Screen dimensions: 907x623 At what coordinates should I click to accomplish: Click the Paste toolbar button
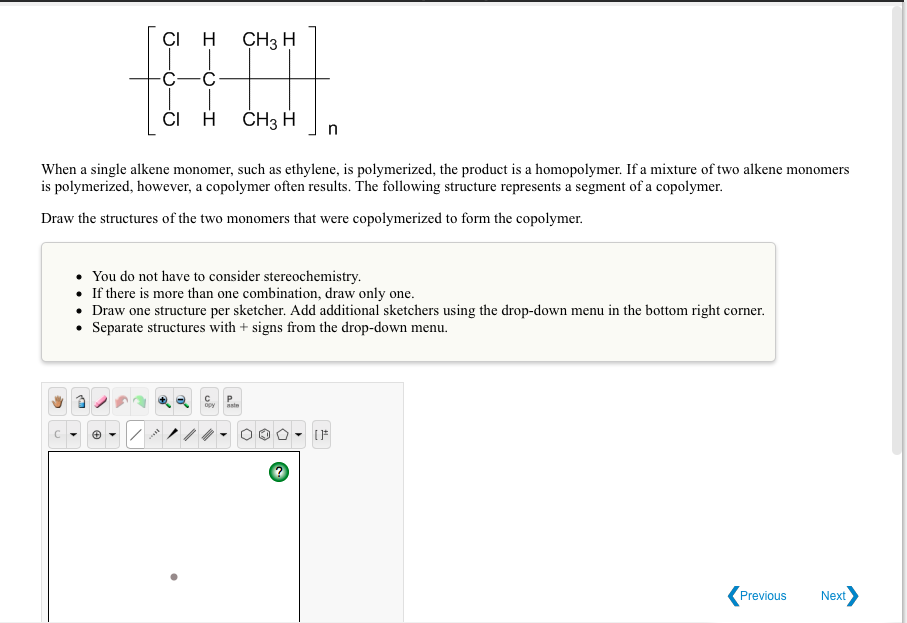(x=231, y=400)
